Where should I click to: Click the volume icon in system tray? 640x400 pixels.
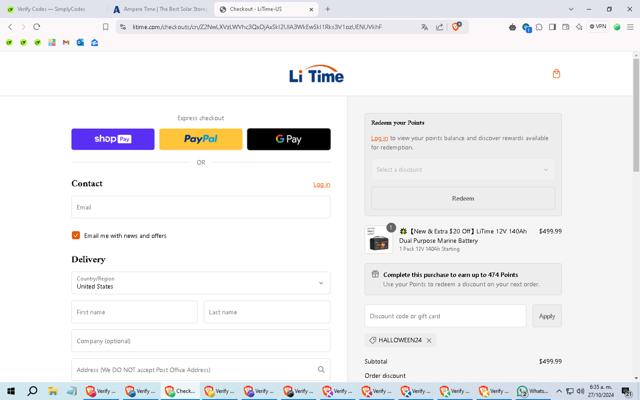(580, 391)
